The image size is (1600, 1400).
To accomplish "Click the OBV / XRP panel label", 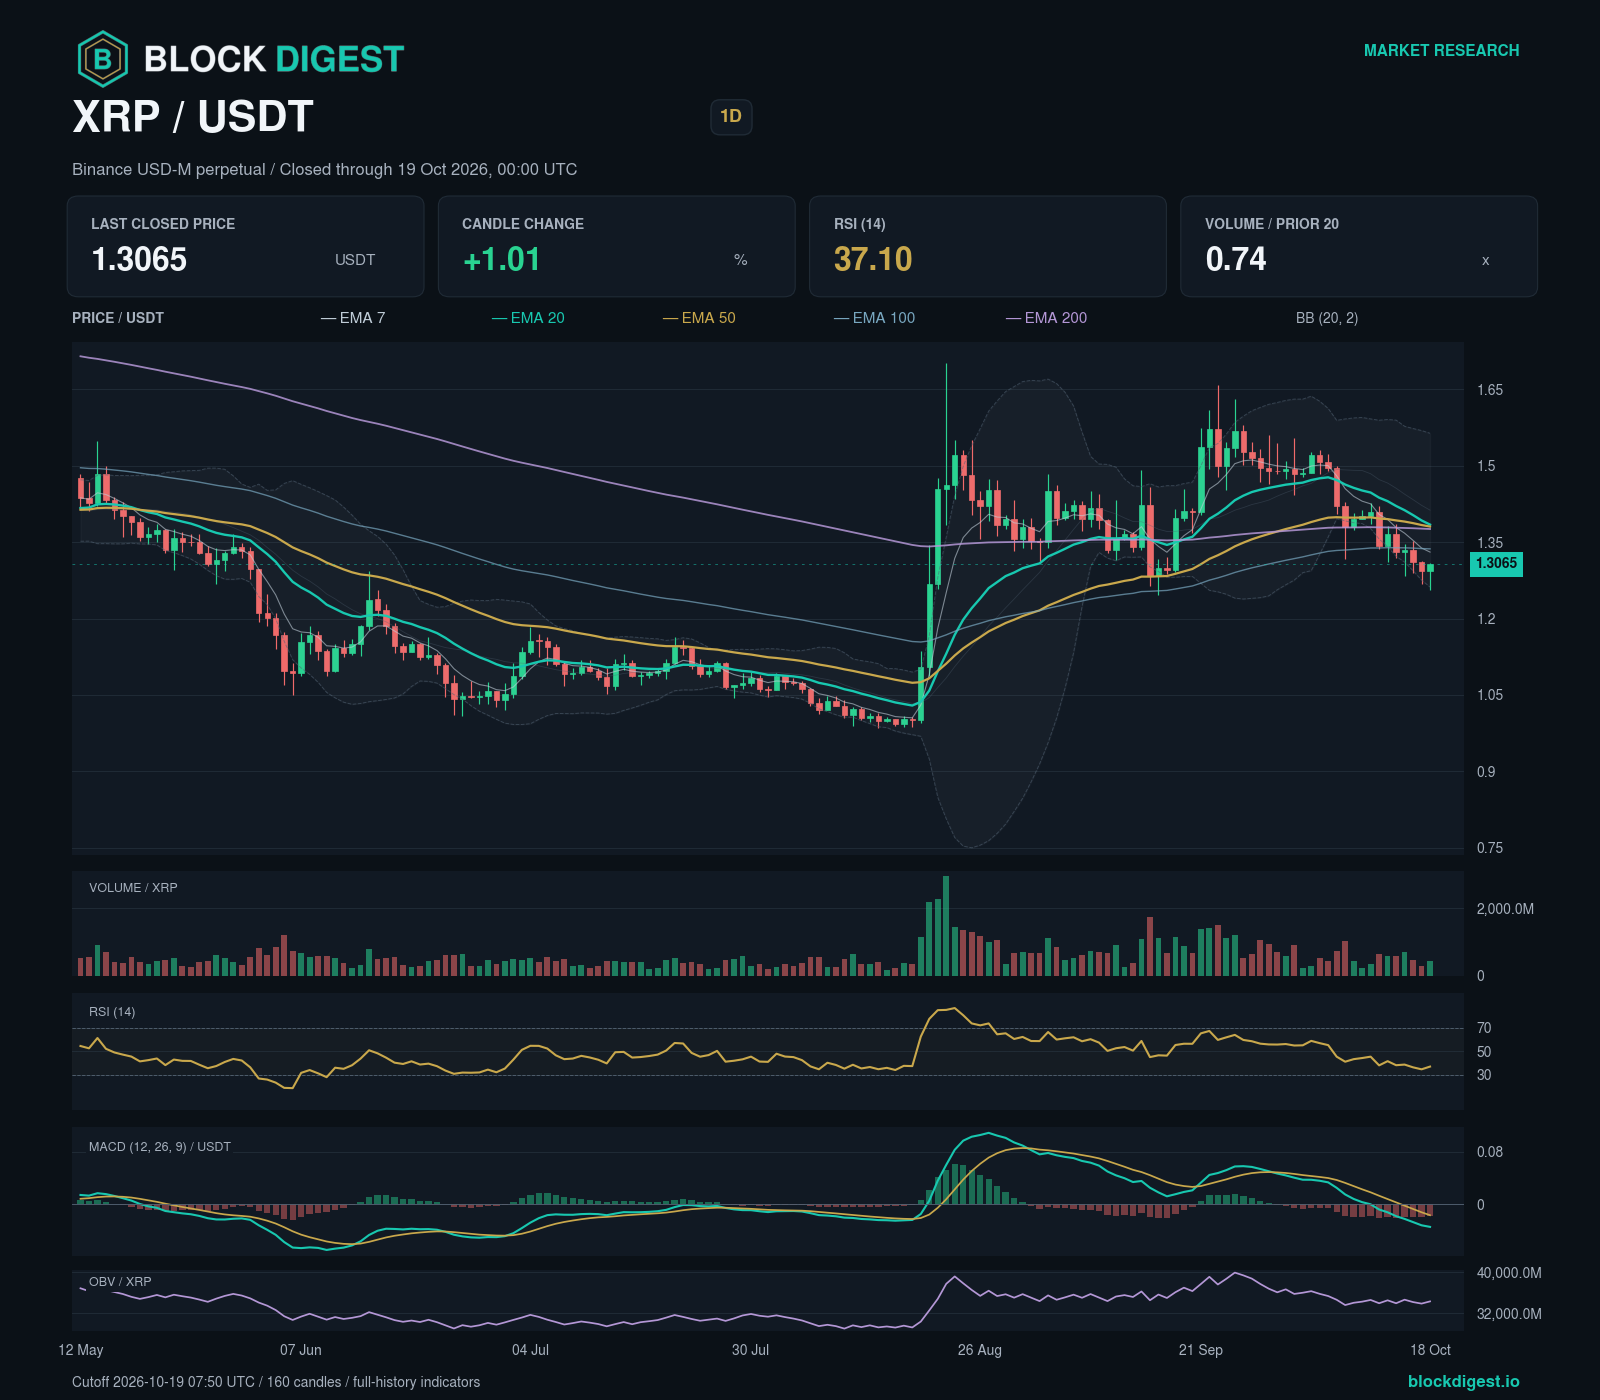I will [120, 1282].
